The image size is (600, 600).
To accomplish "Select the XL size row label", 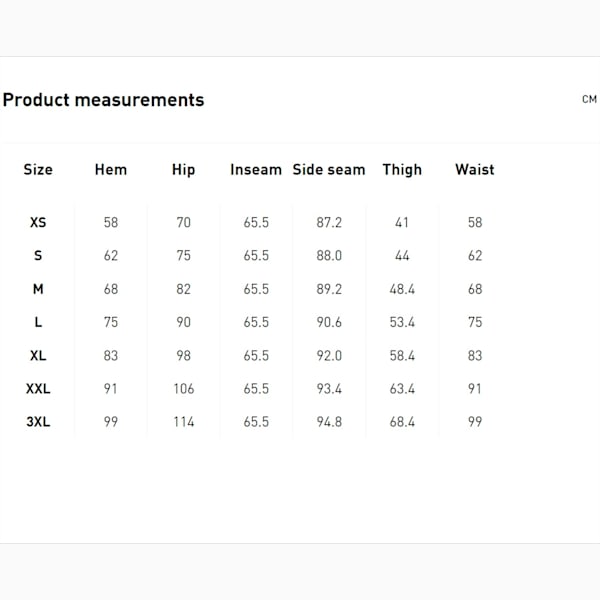I will point(38,355).
